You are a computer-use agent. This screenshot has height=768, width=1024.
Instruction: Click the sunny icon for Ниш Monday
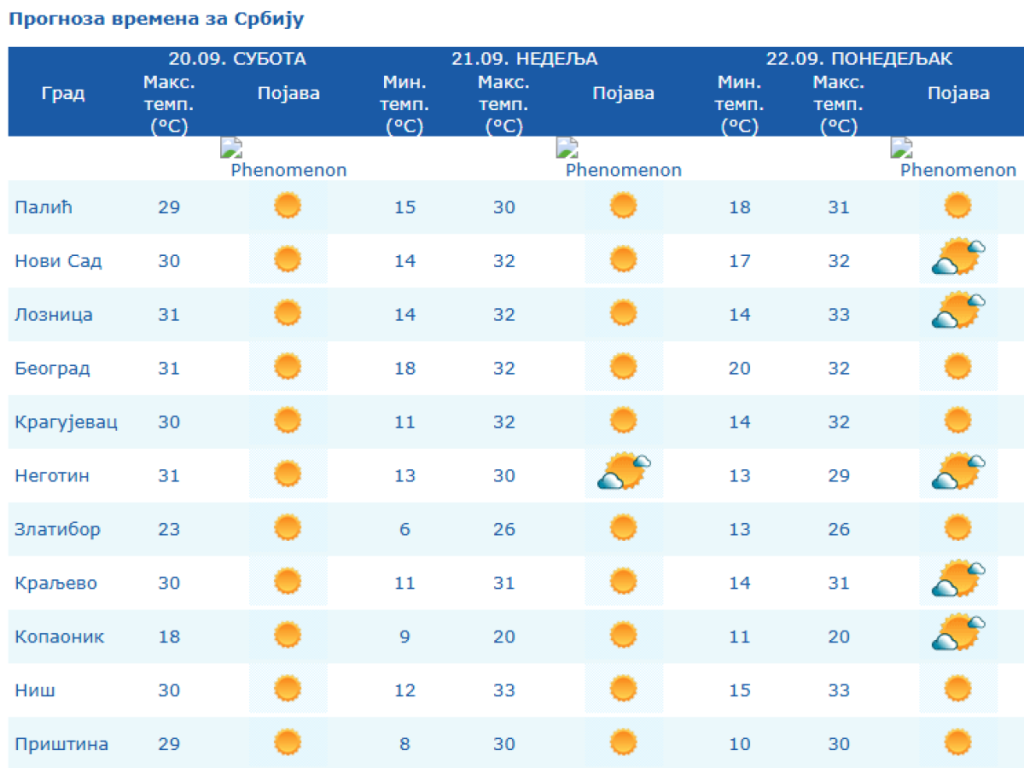click(x=958, y=689)
